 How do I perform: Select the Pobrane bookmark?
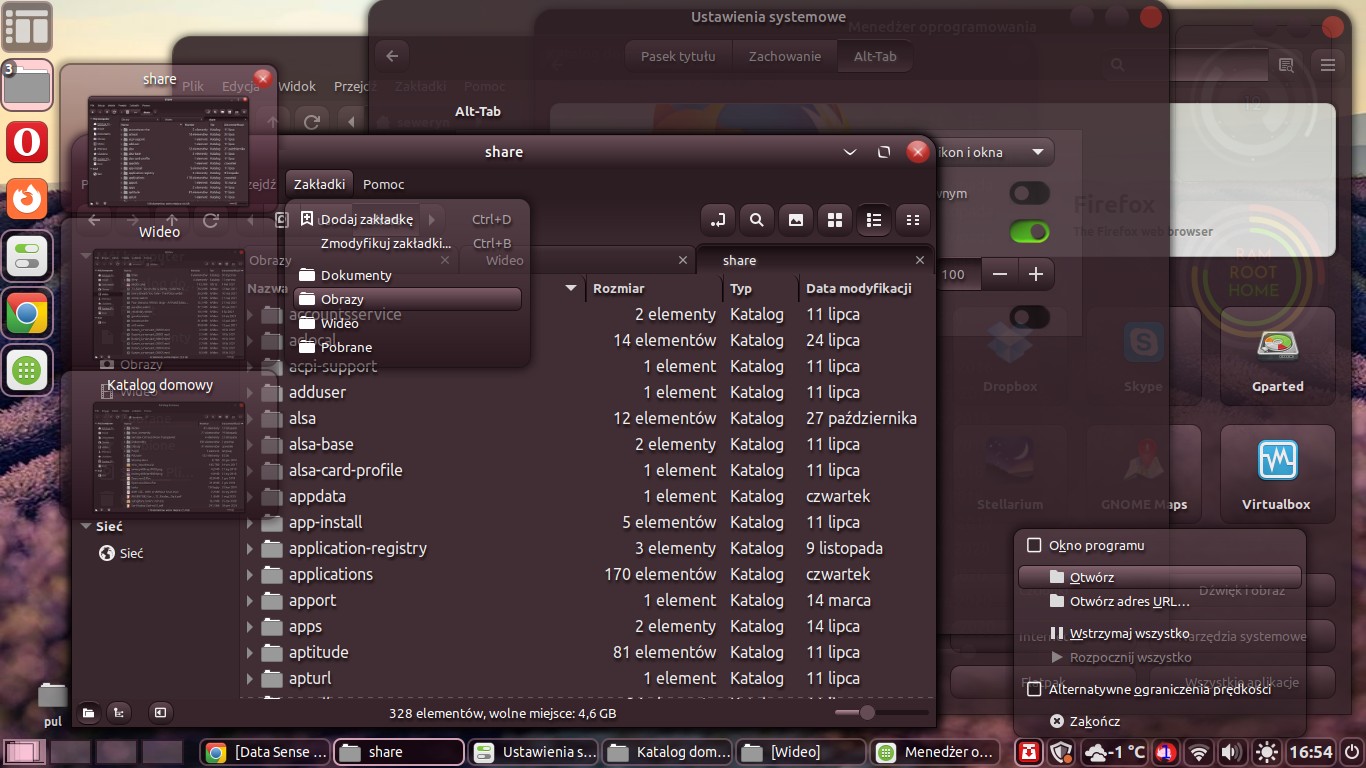pos(407,347)
